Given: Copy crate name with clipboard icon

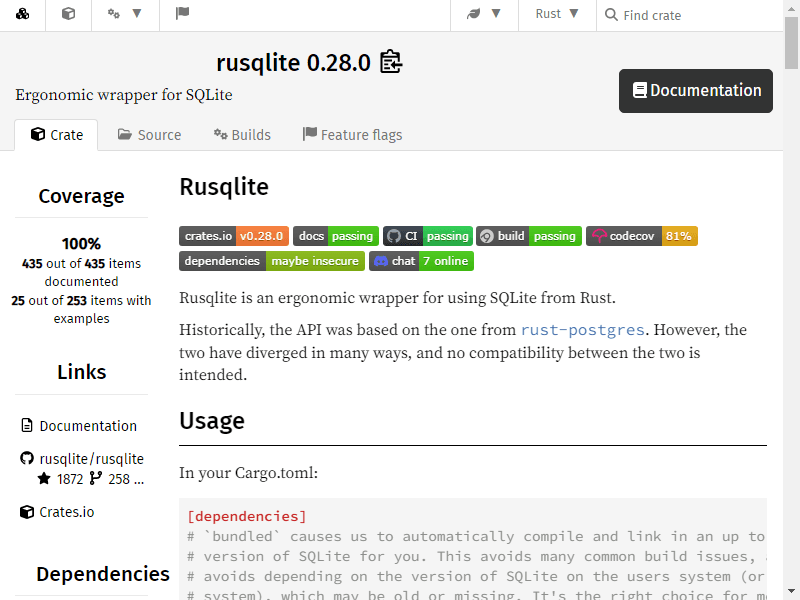Looking at the screenshot, I should (391, 62).
